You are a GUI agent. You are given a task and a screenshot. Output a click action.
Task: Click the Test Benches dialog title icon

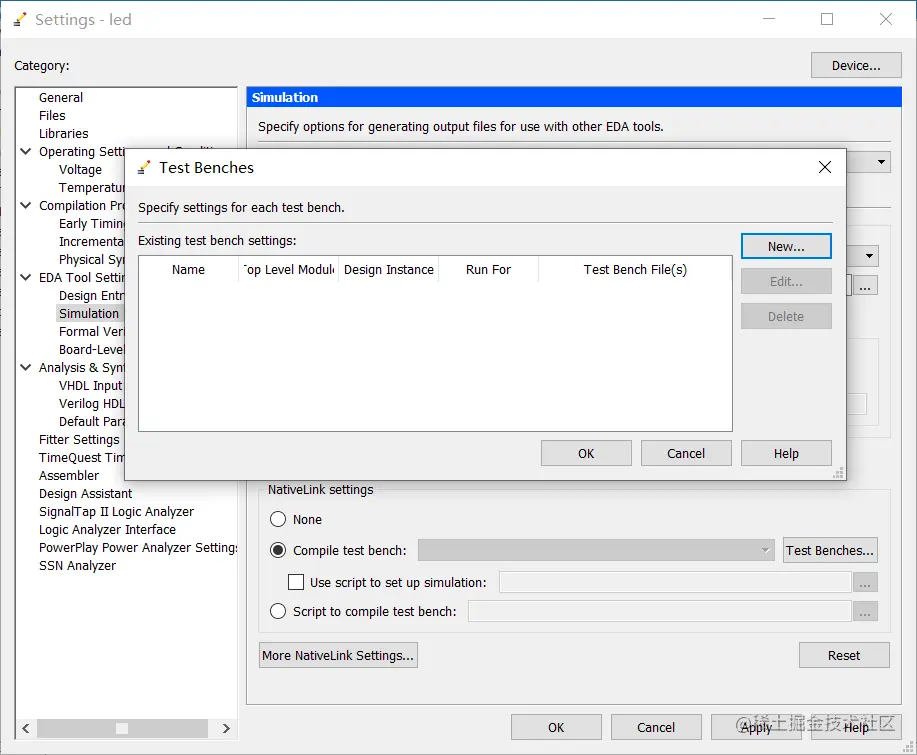(x=144, y=168)
